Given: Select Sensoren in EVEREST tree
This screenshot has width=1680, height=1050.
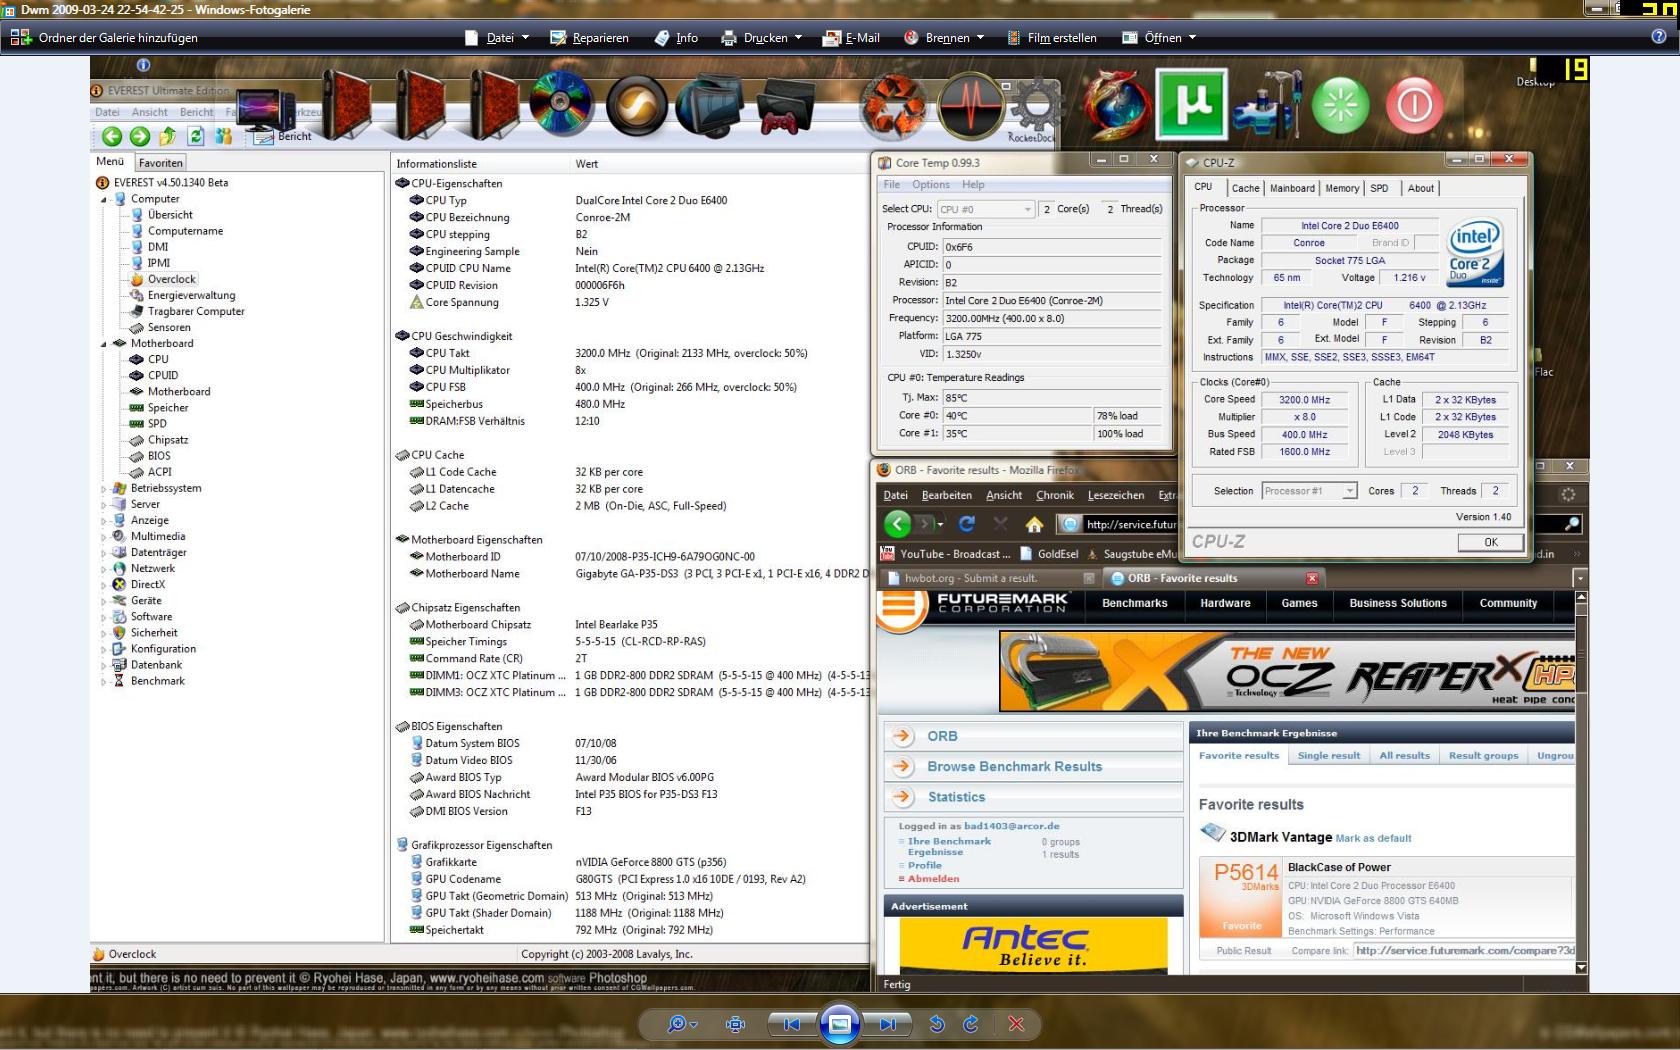Looking at the screenshot, I should click(x=169, y=327).
